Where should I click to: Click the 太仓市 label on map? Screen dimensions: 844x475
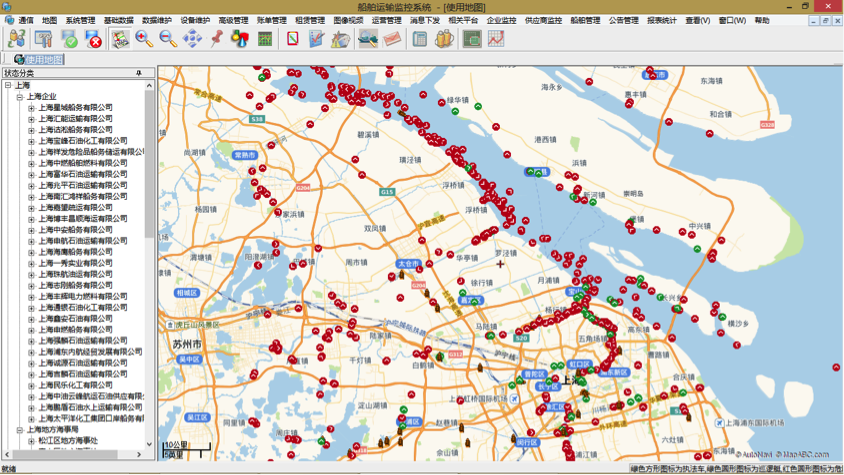407,264
